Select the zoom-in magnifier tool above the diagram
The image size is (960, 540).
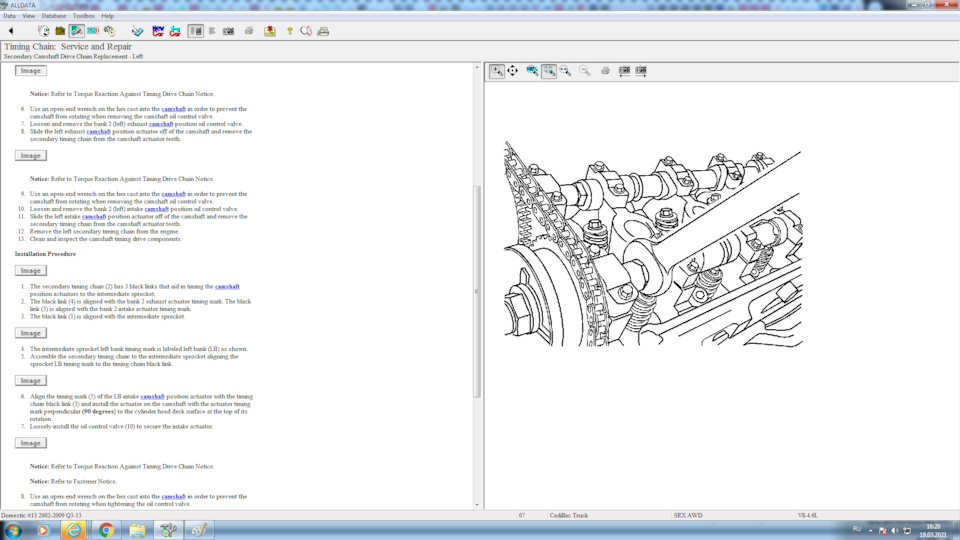[497, 71]
